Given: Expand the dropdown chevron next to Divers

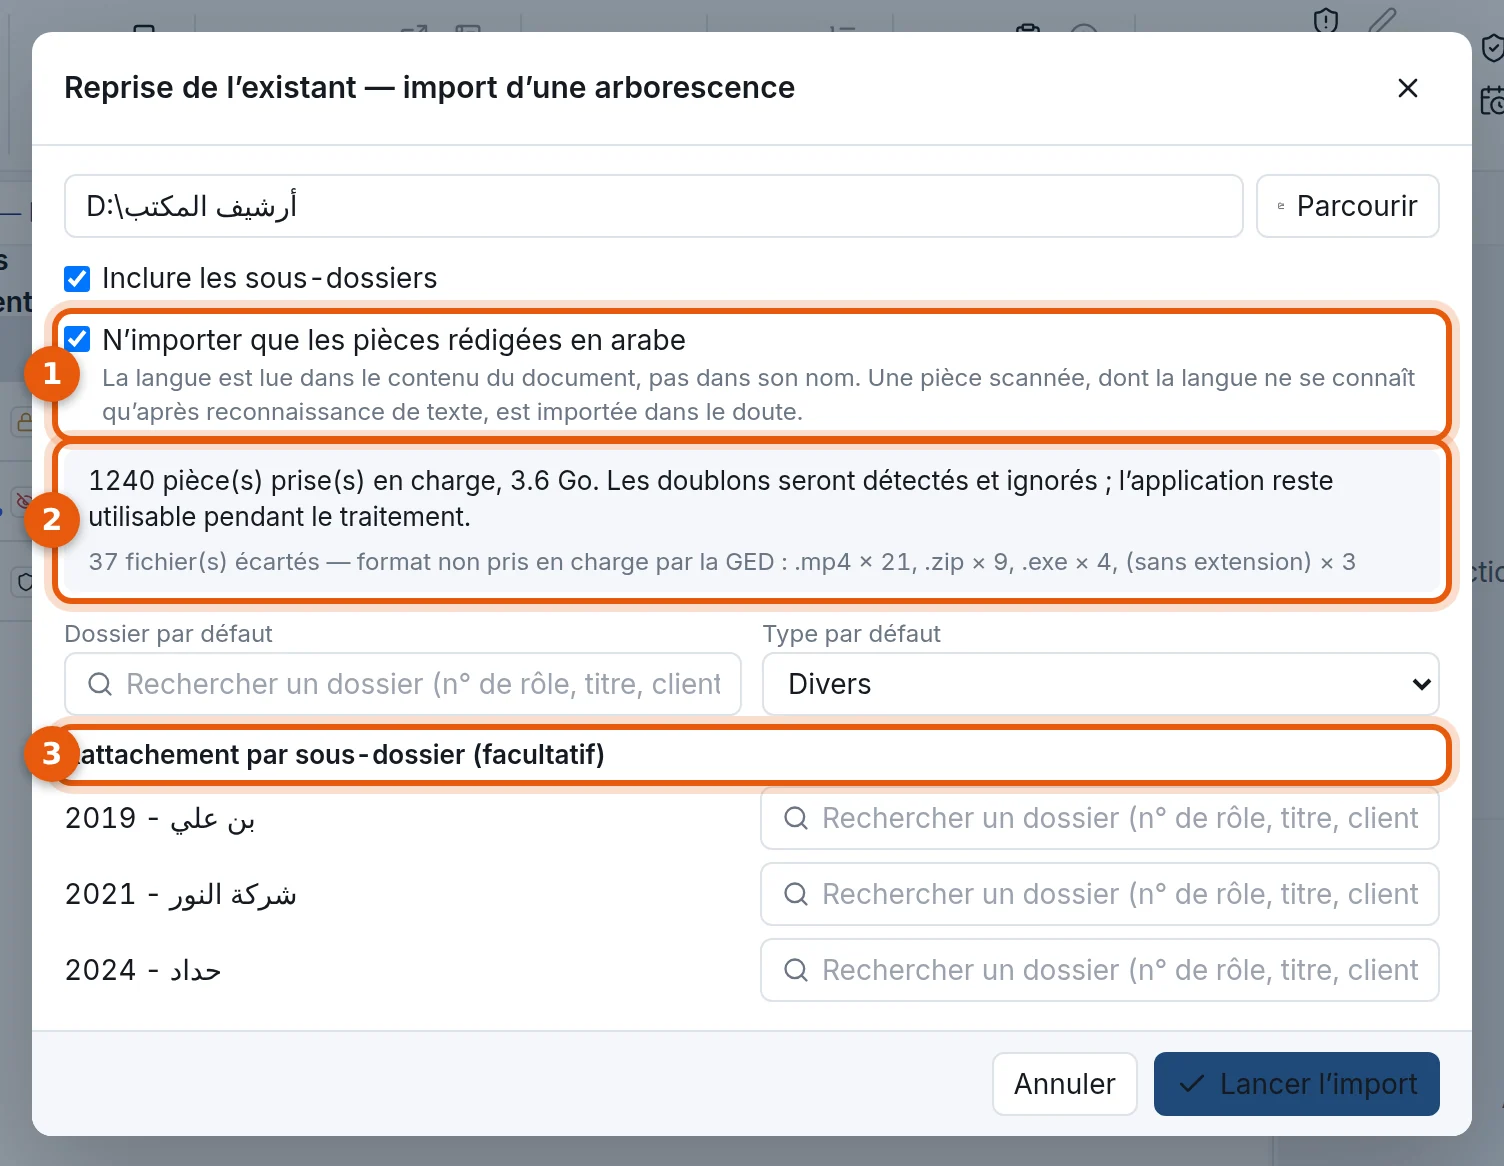Looking at the screenshot, I should [1421, 684].
